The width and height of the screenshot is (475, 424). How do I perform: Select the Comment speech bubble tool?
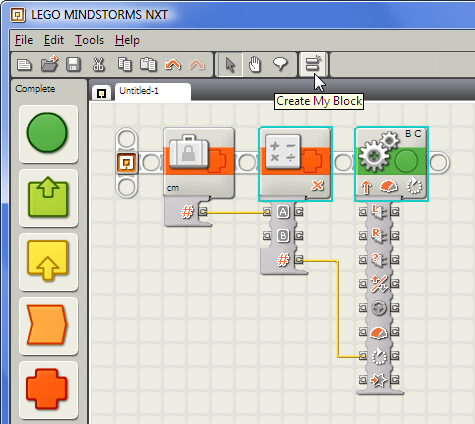(x=280, y=64)
